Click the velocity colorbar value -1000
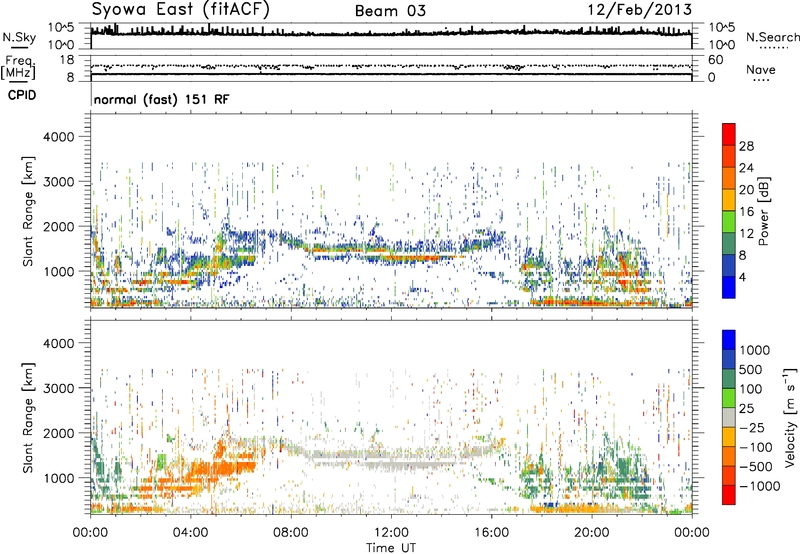The height and width of the screenshot is (554, 800). (x=759, y=486)
